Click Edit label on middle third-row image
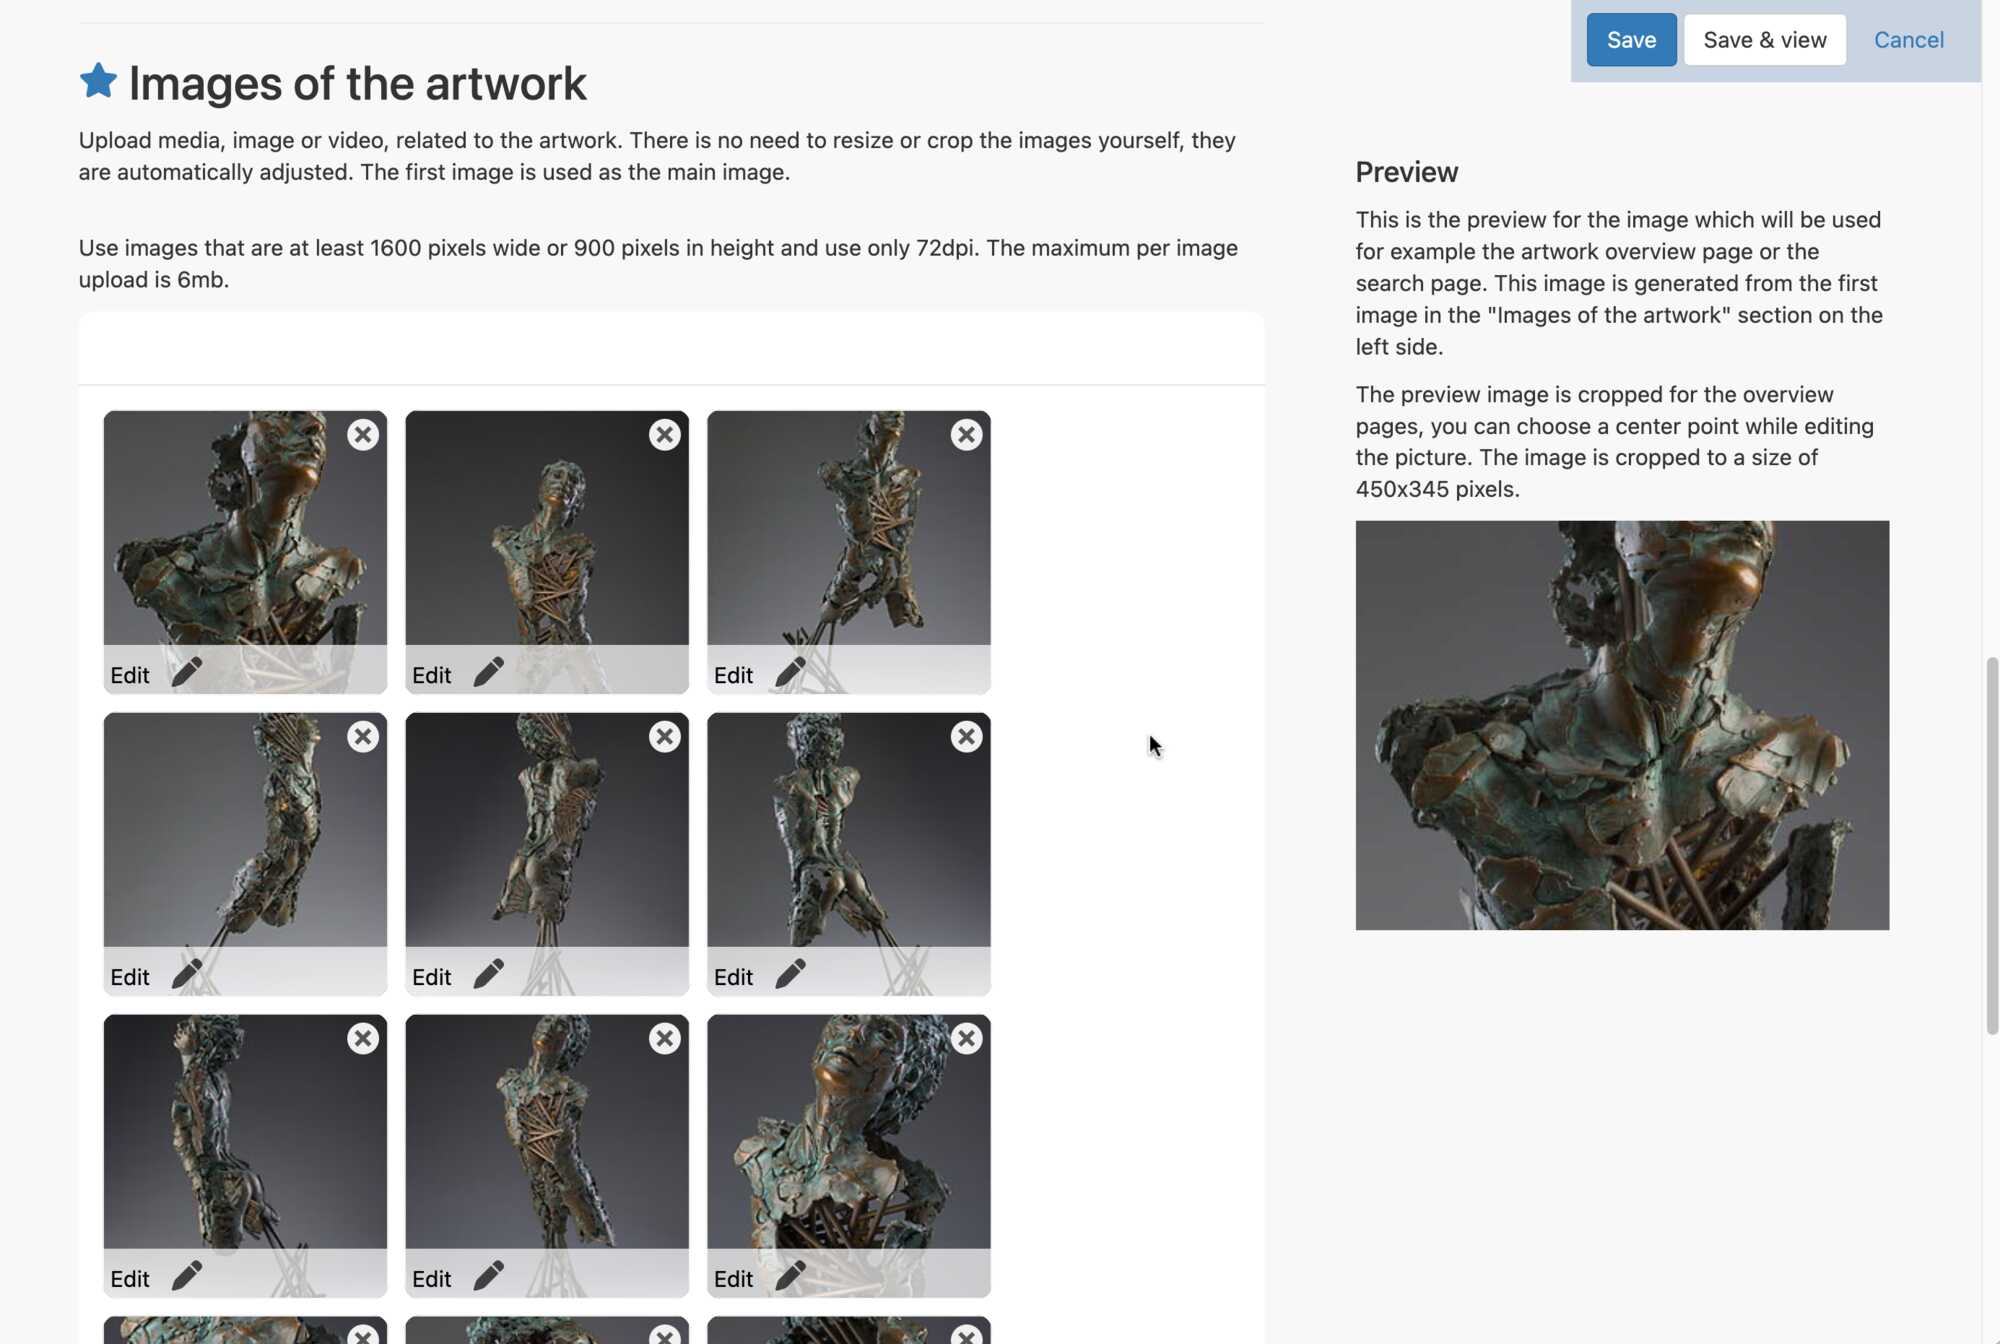Image resolution: width=2000 pixels, height=1344 pixels. coord(432,1279)
